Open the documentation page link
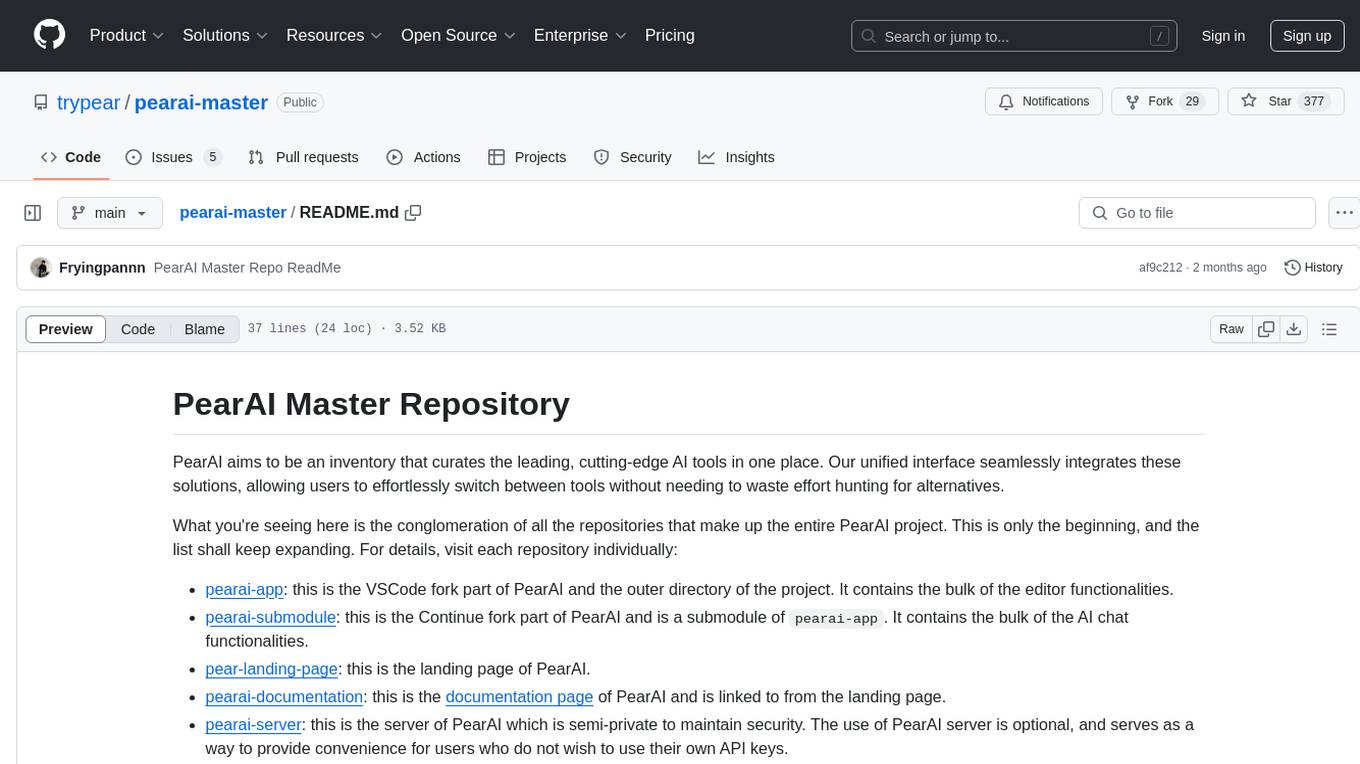Image resolution: width=1360 pixels, height=764 pixels. coord(519,697)
